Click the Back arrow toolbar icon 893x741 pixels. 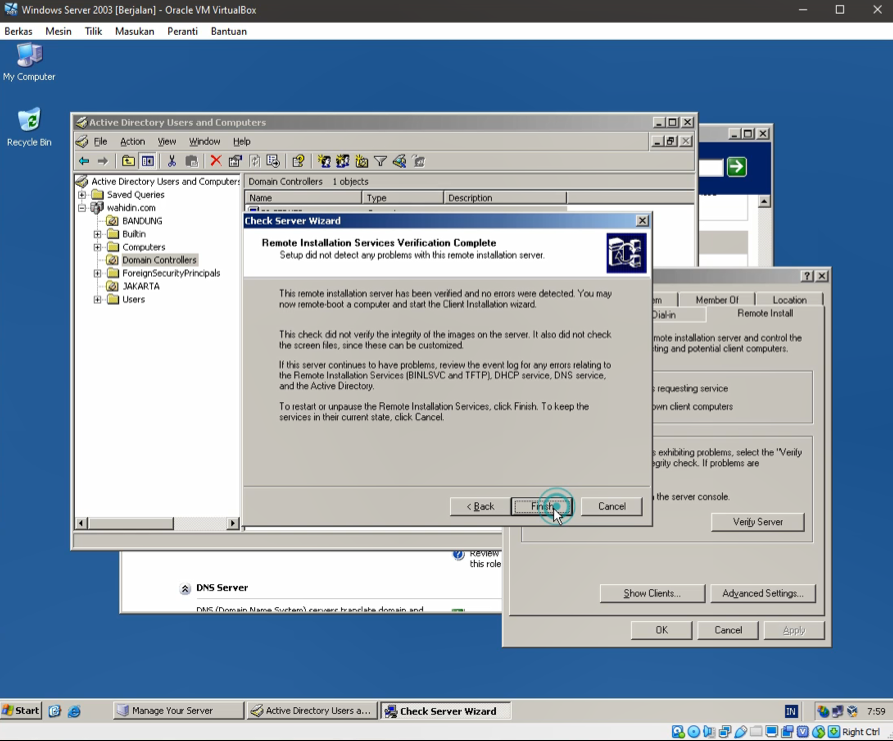[x=84, y=161]
